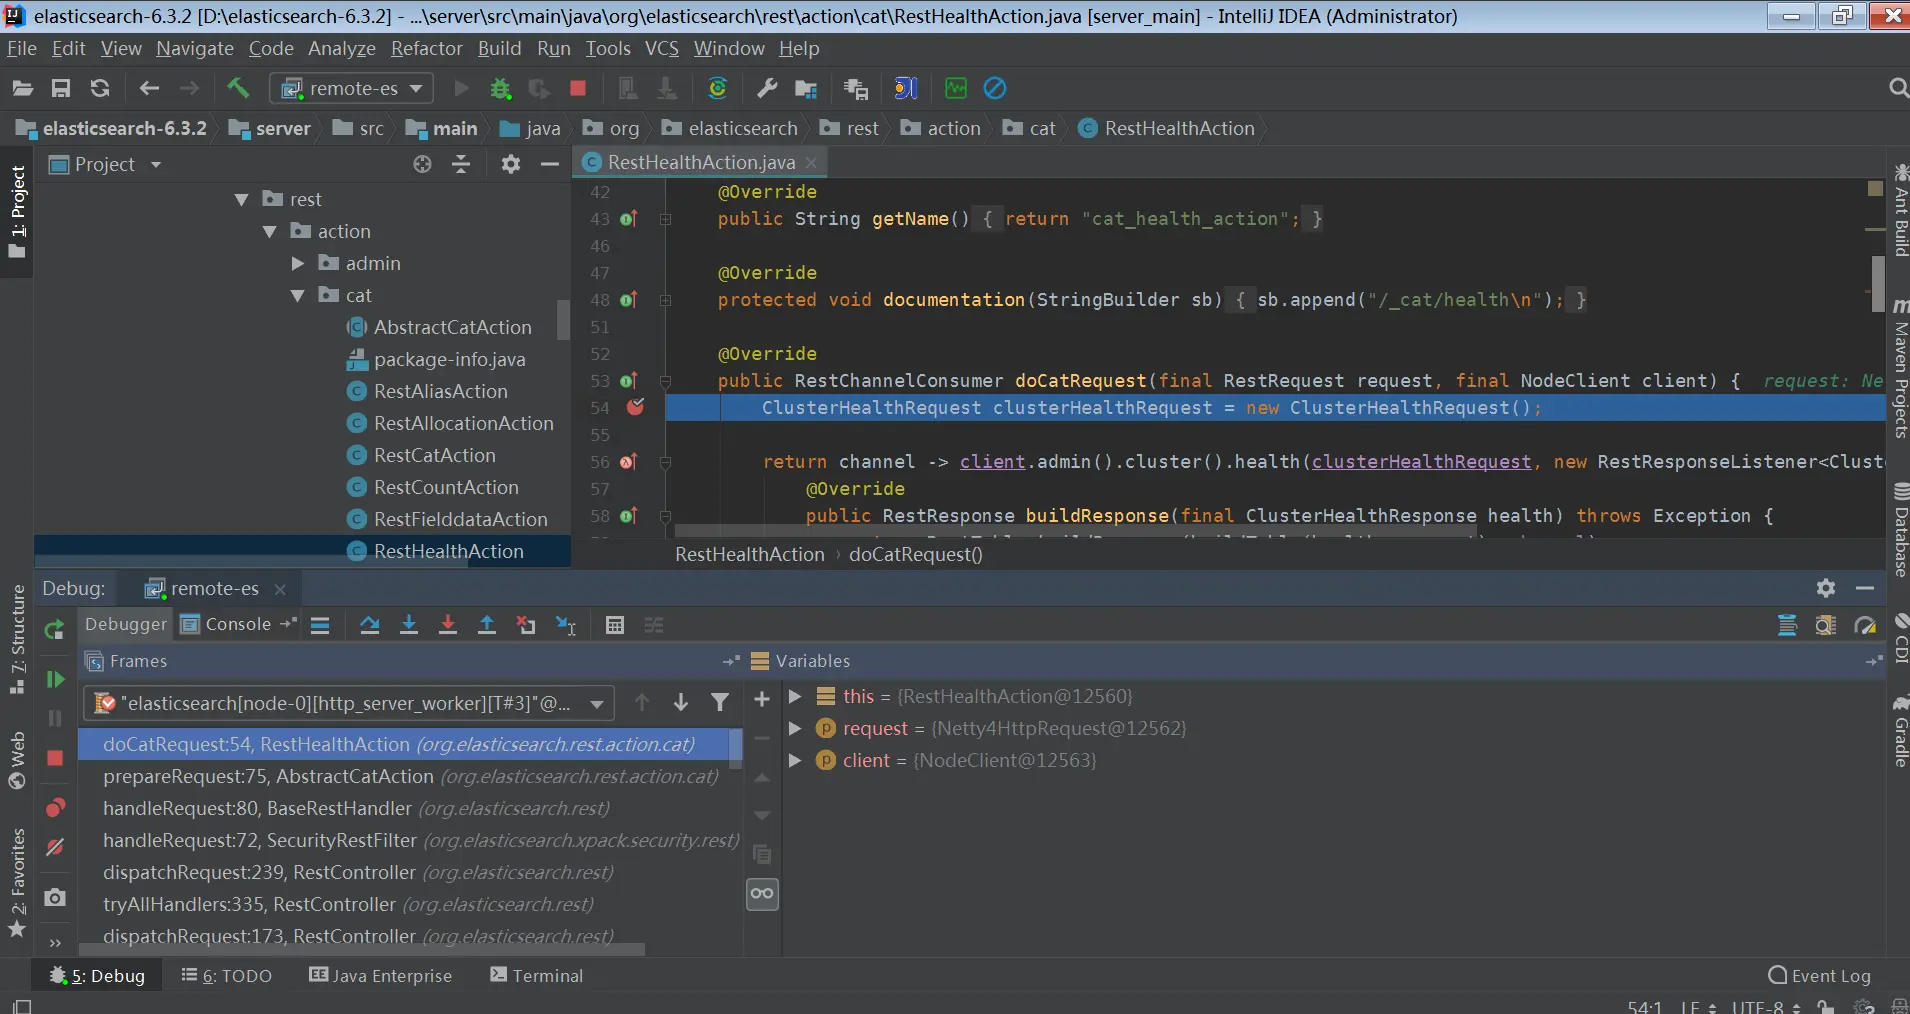Open the Terminal tool window
The width and height of the screenshot is (1910, 1014).
point(536,975)
